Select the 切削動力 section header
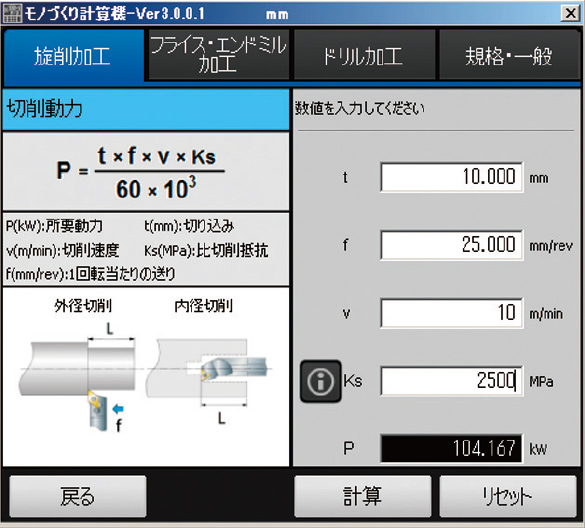Viewport: 585px width, 528px height. tap(146, 109)
